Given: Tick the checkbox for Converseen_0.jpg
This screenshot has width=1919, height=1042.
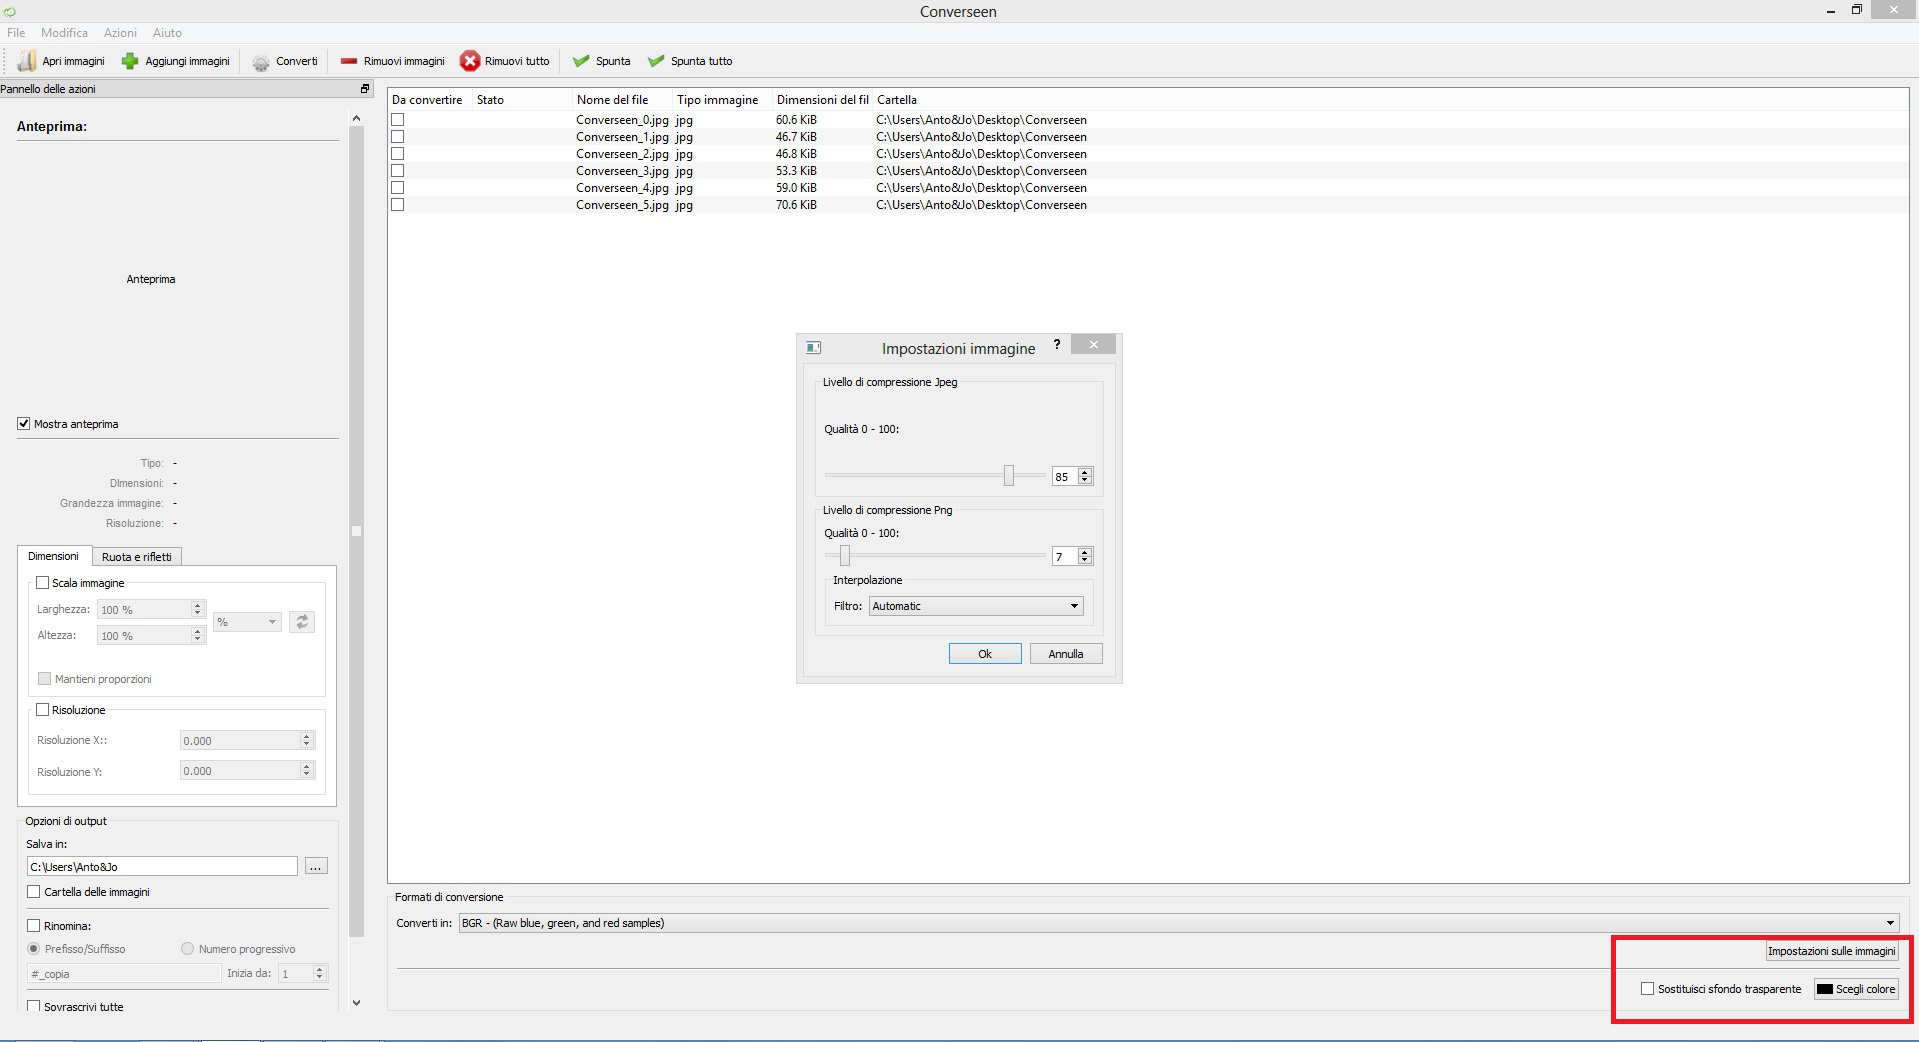Looking at the screenshot, I should click(398, 120).
